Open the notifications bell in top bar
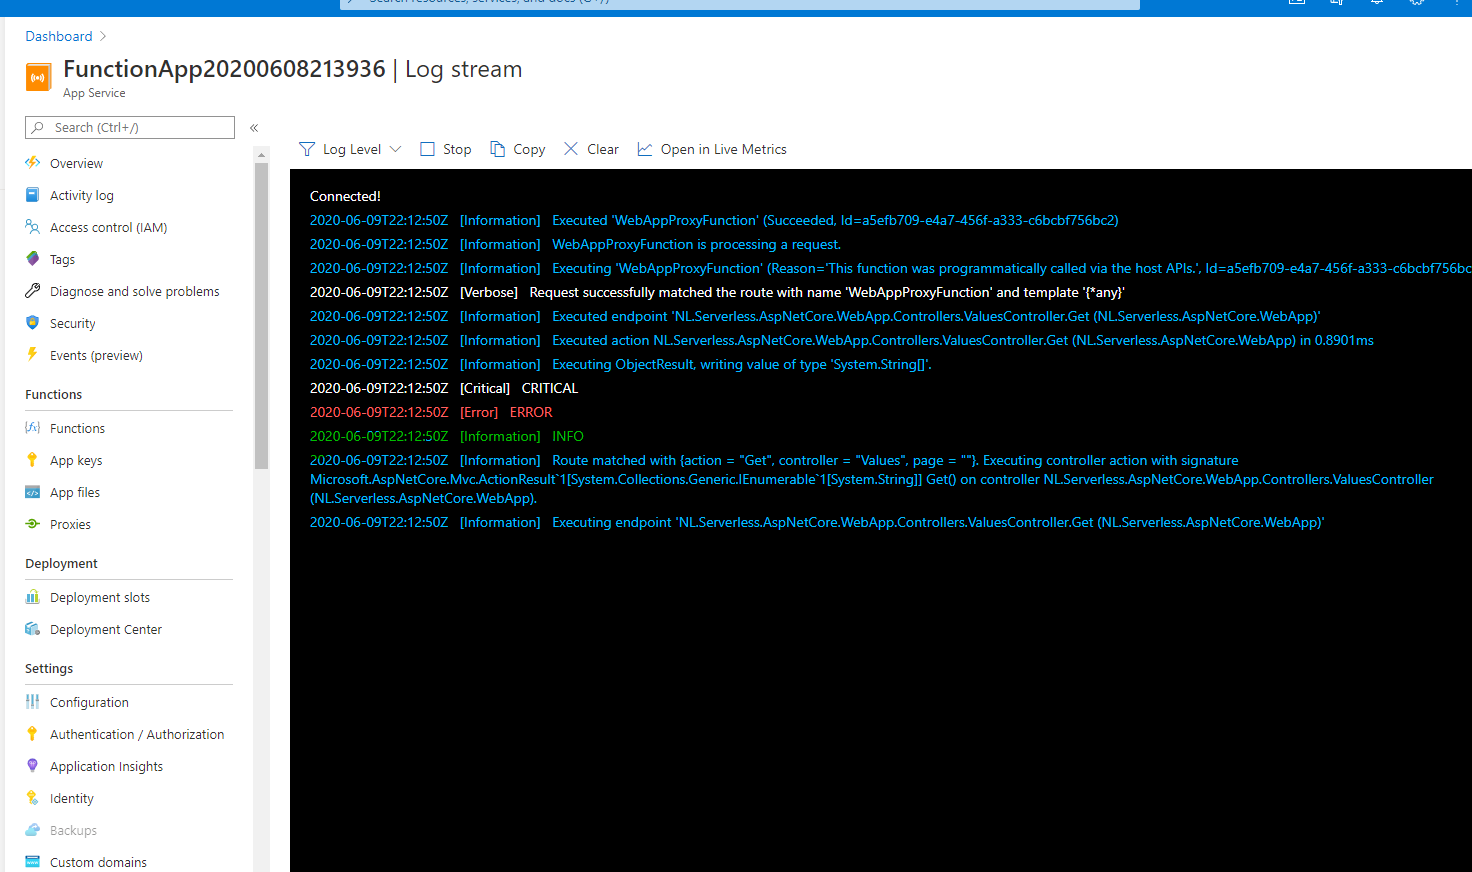 tap(1376, 3)
